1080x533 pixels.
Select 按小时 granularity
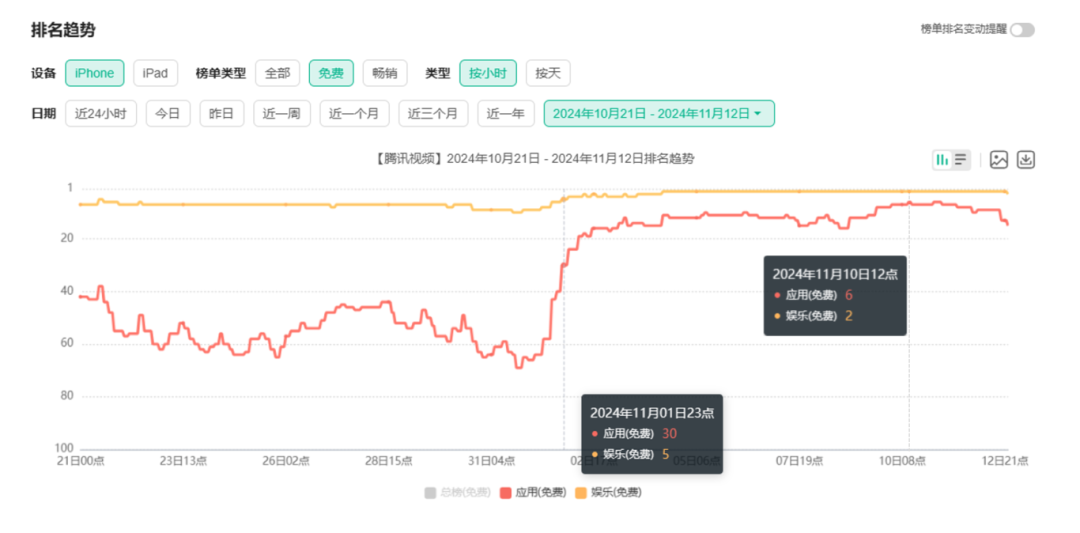(x=488, y=73)
